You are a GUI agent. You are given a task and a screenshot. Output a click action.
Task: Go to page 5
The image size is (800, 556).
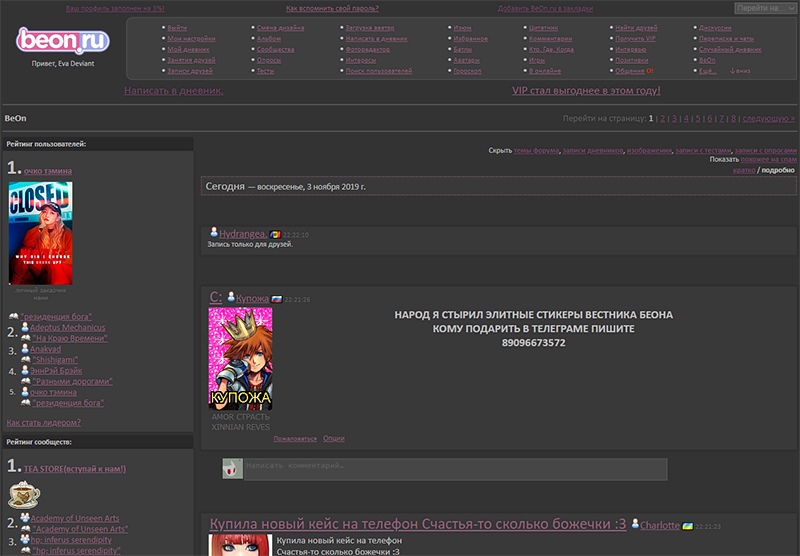click(x=697, y=118)
